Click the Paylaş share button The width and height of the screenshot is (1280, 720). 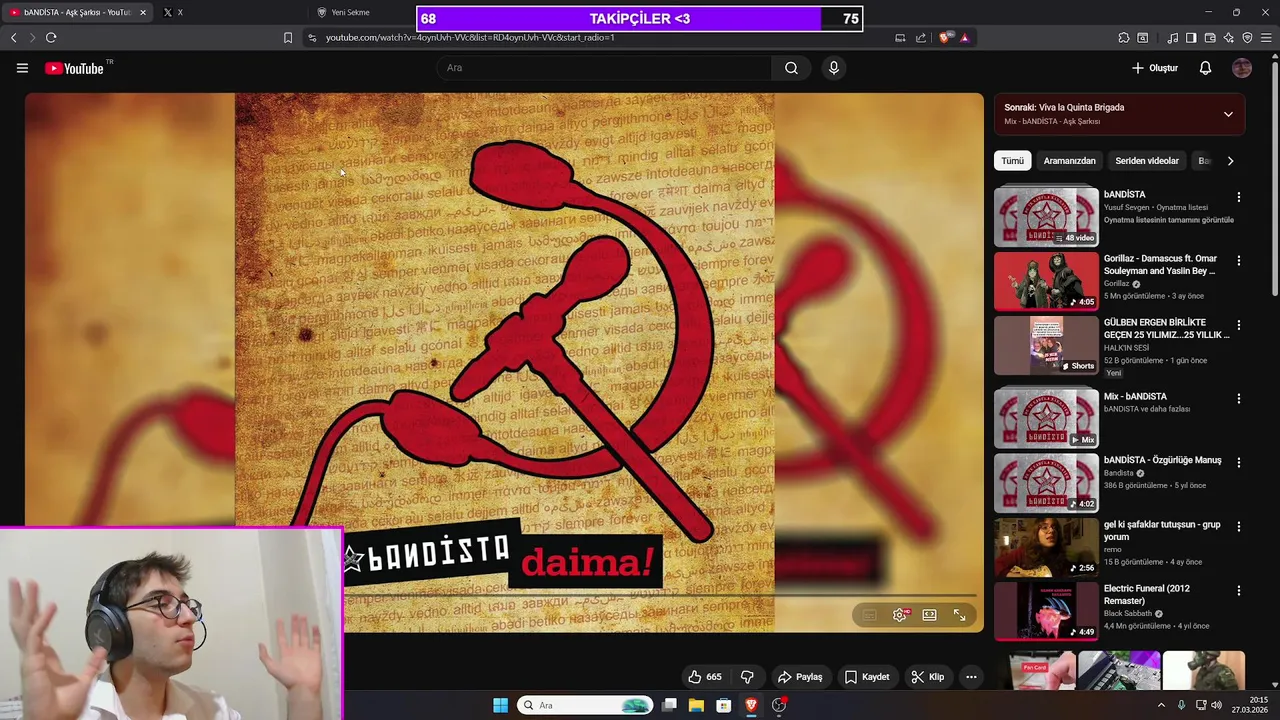click(x=801, y=677)
